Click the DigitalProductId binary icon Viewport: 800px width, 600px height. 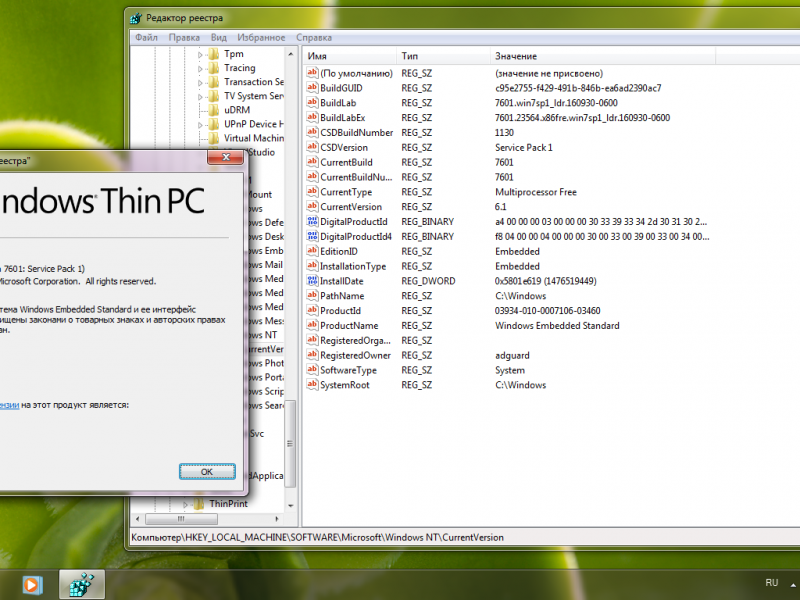(x=312, y=221)
